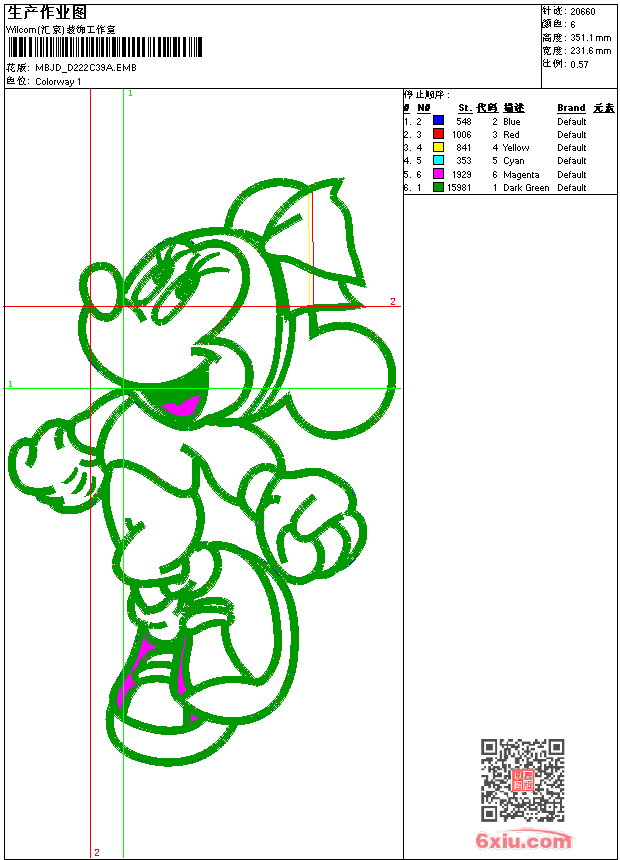Select the dark green color swatch
This screenshot has width=620, height=860.
438,187
